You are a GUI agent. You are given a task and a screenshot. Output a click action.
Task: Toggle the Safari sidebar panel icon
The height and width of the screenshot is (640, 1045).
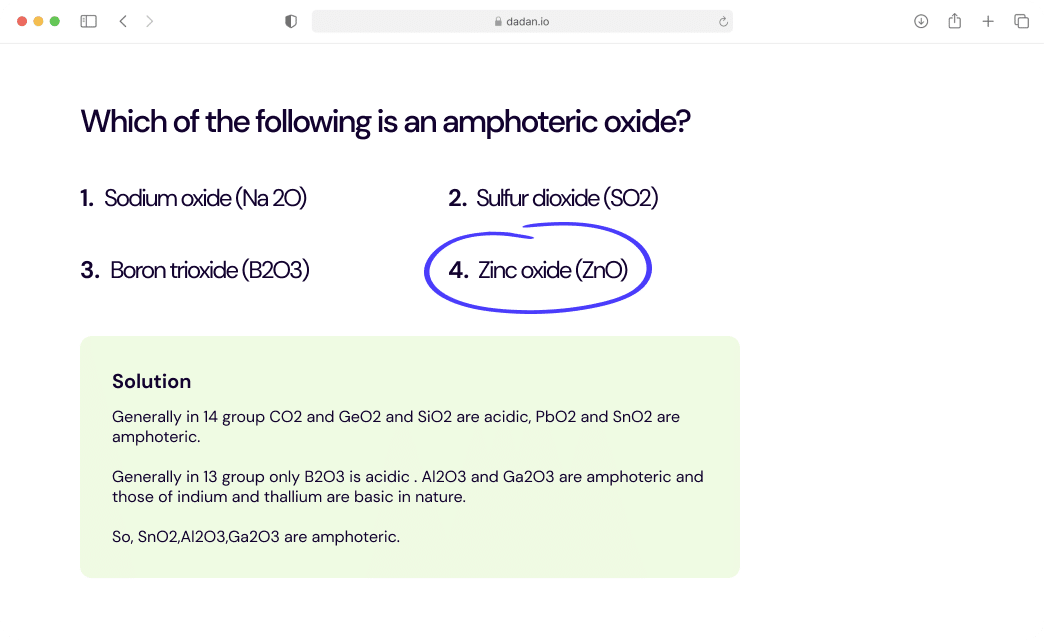[88, 21]
